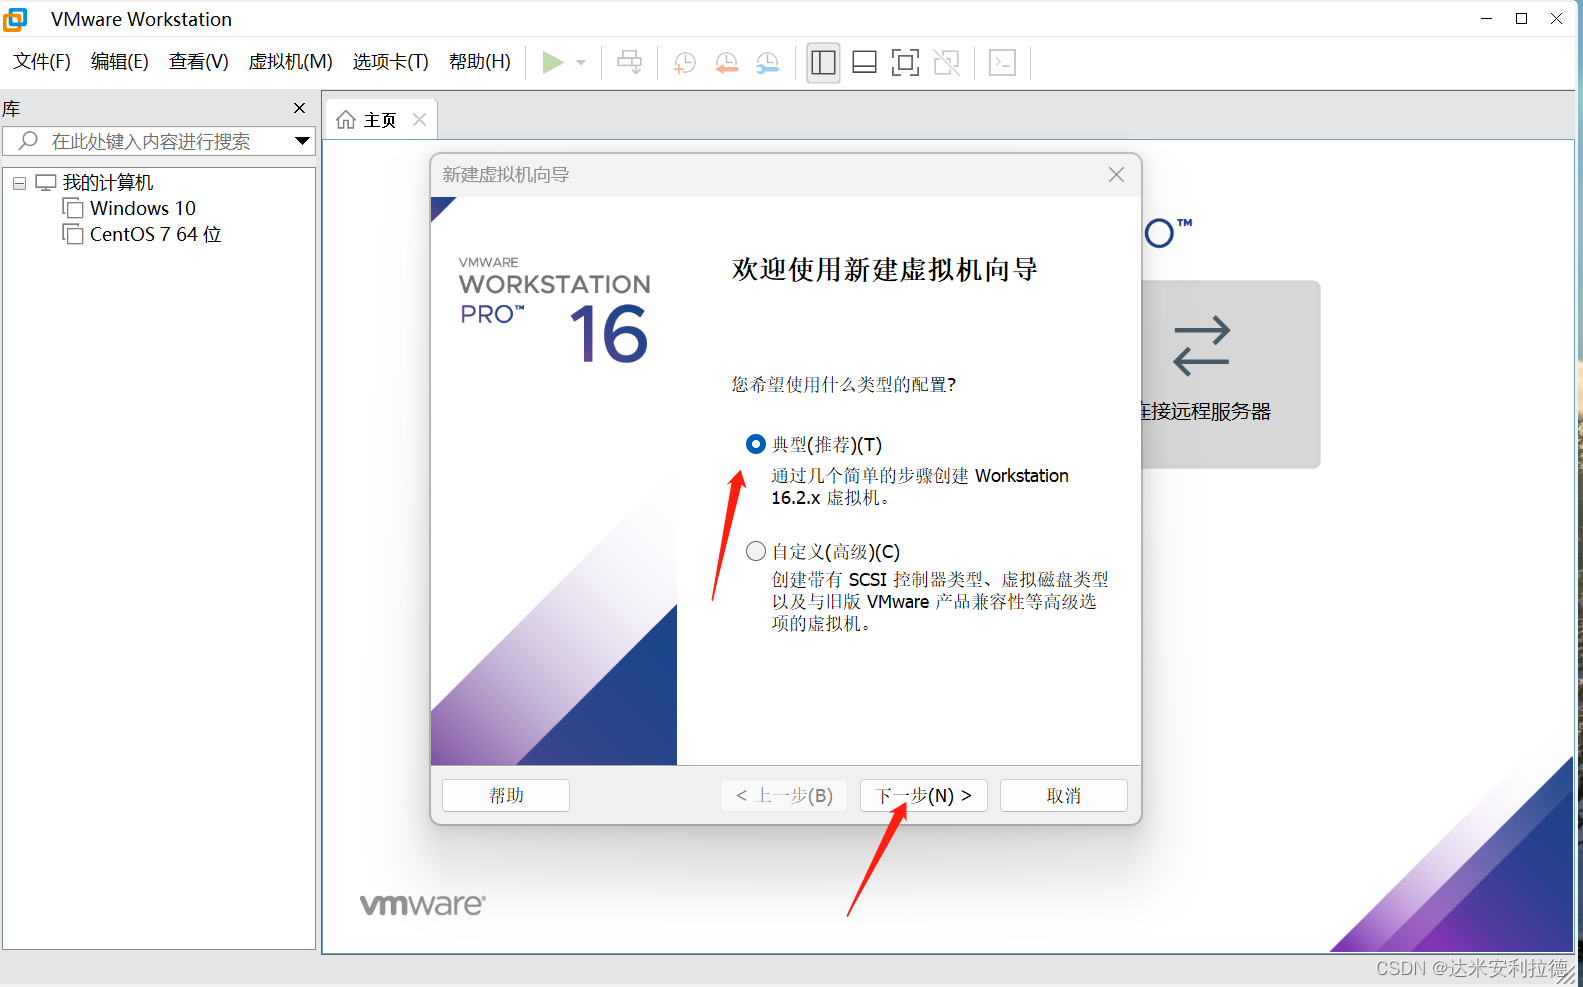Click the console view icon

click(x=1002, y=63)
